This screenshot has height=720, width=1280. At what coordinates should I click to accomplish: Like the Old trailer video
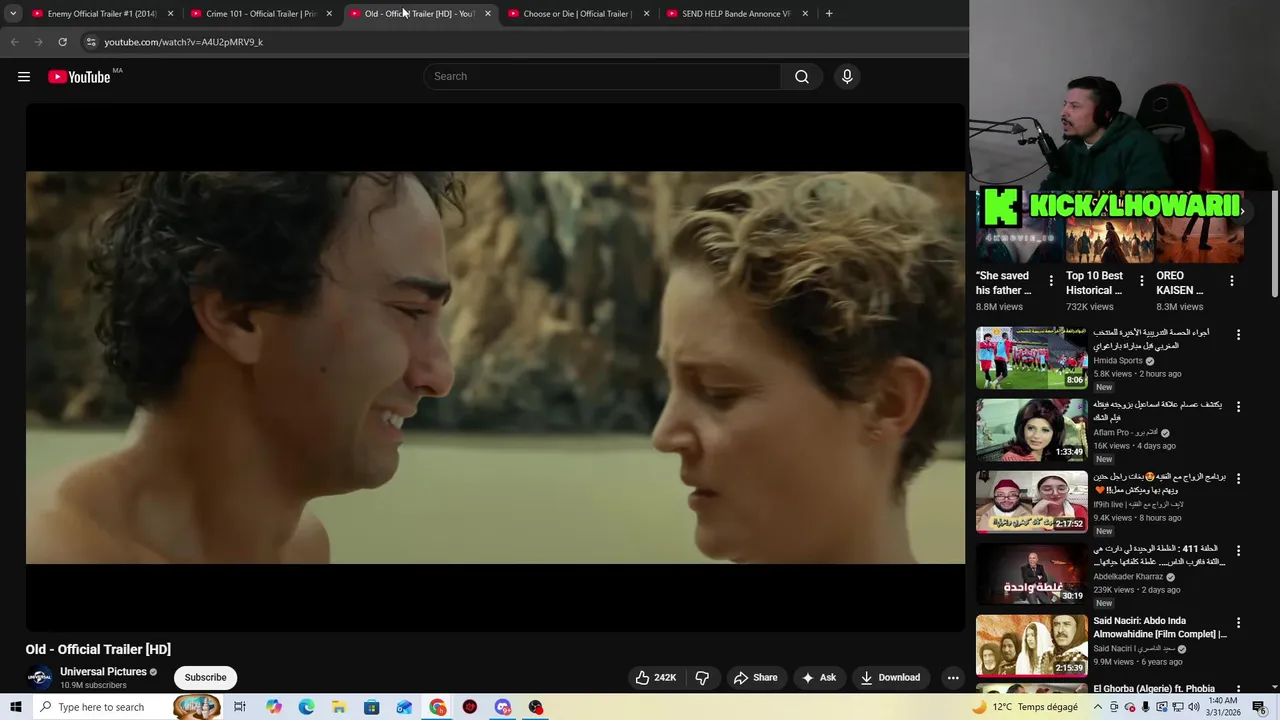coord(656,677)
